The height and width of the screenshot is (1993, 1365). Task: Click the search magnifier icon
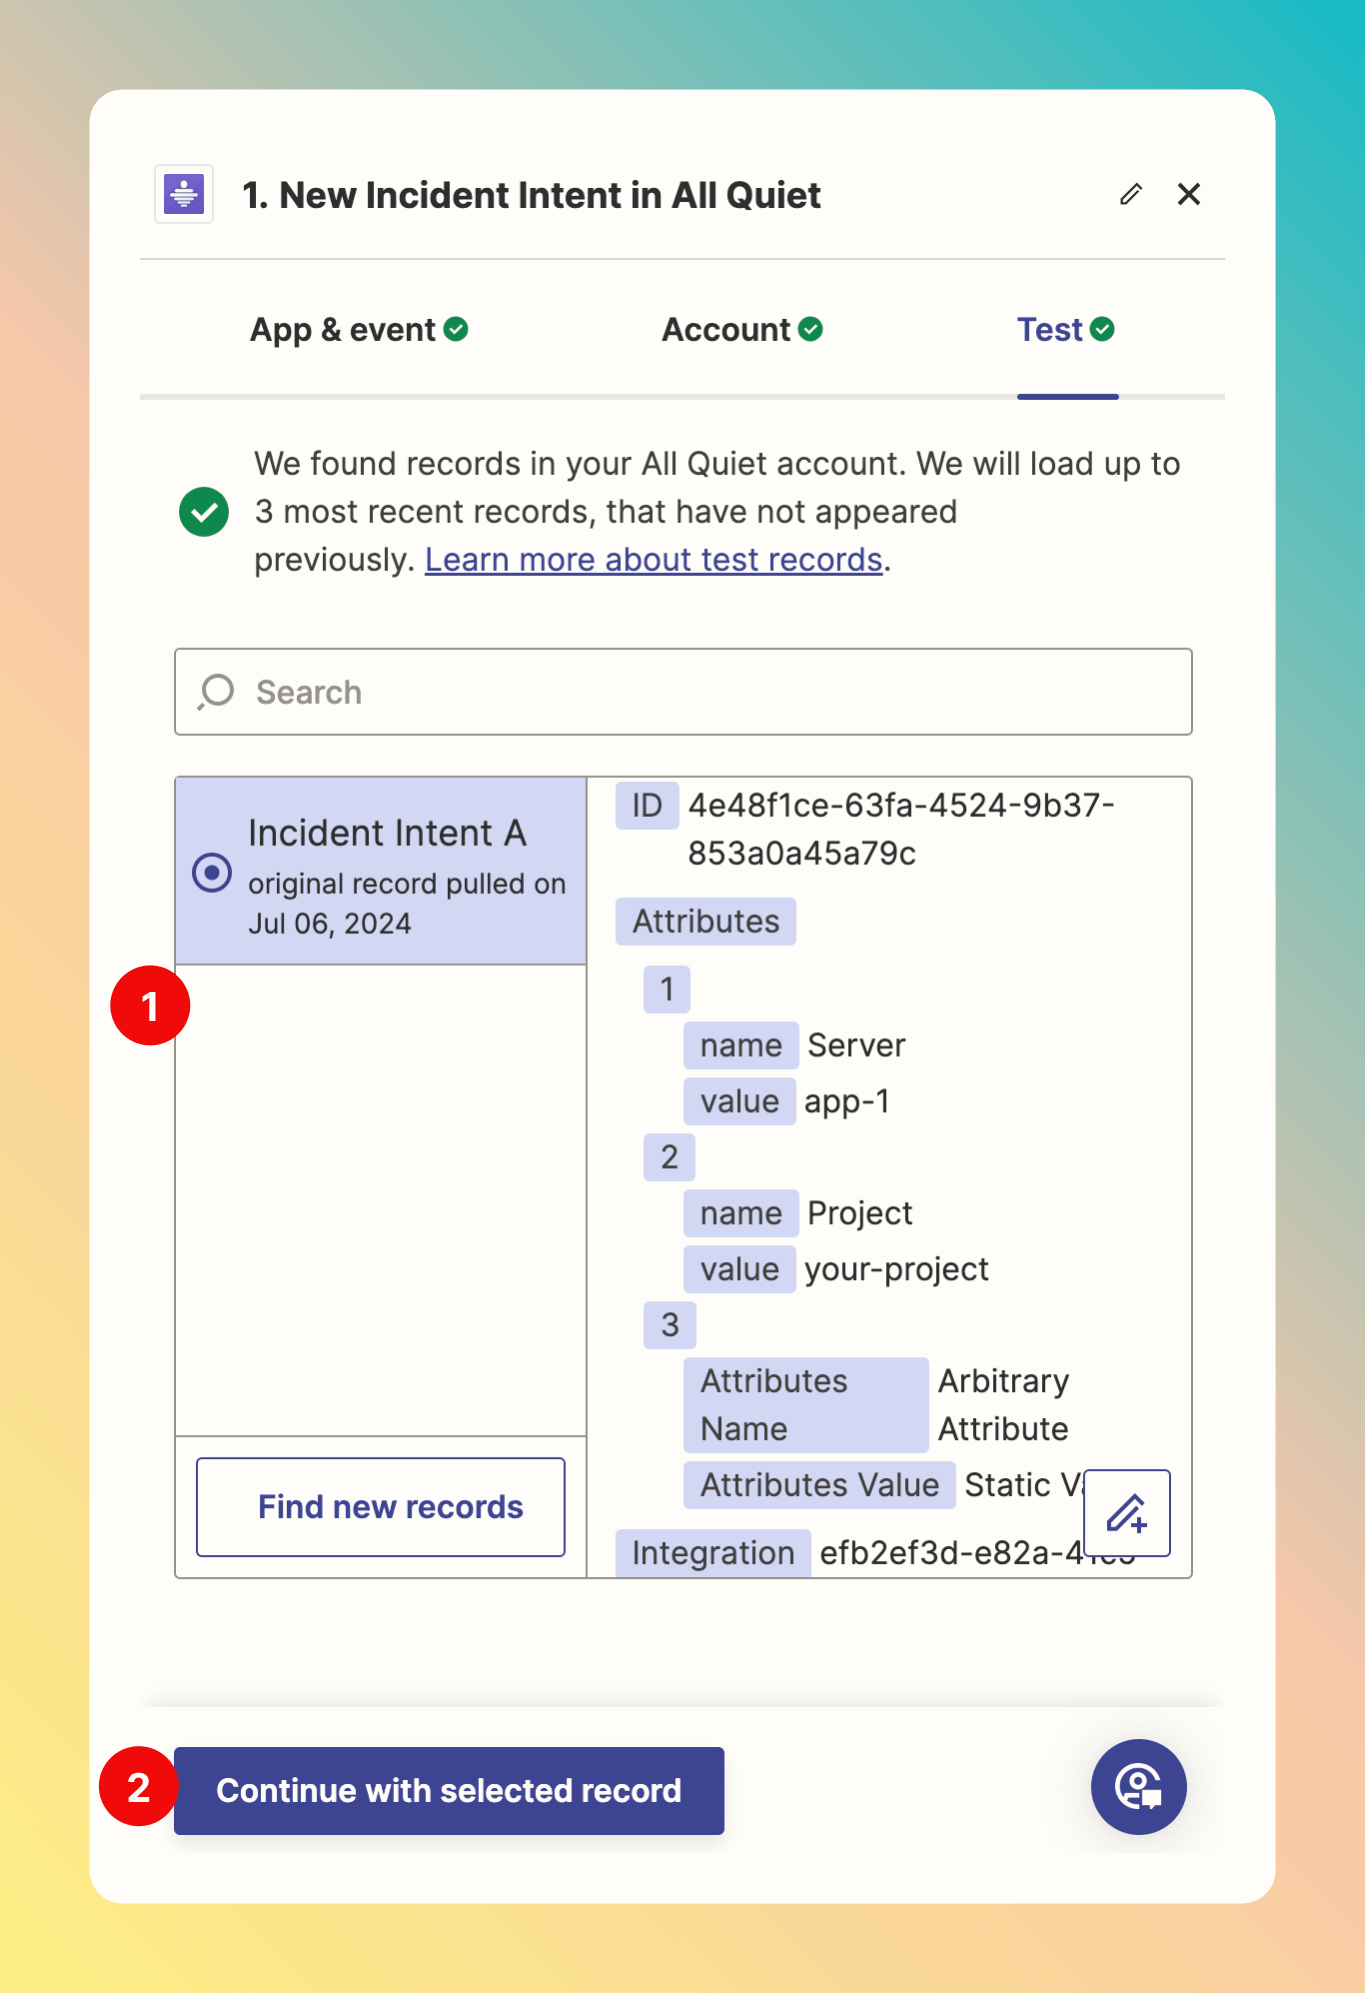(x=216, y=692)
